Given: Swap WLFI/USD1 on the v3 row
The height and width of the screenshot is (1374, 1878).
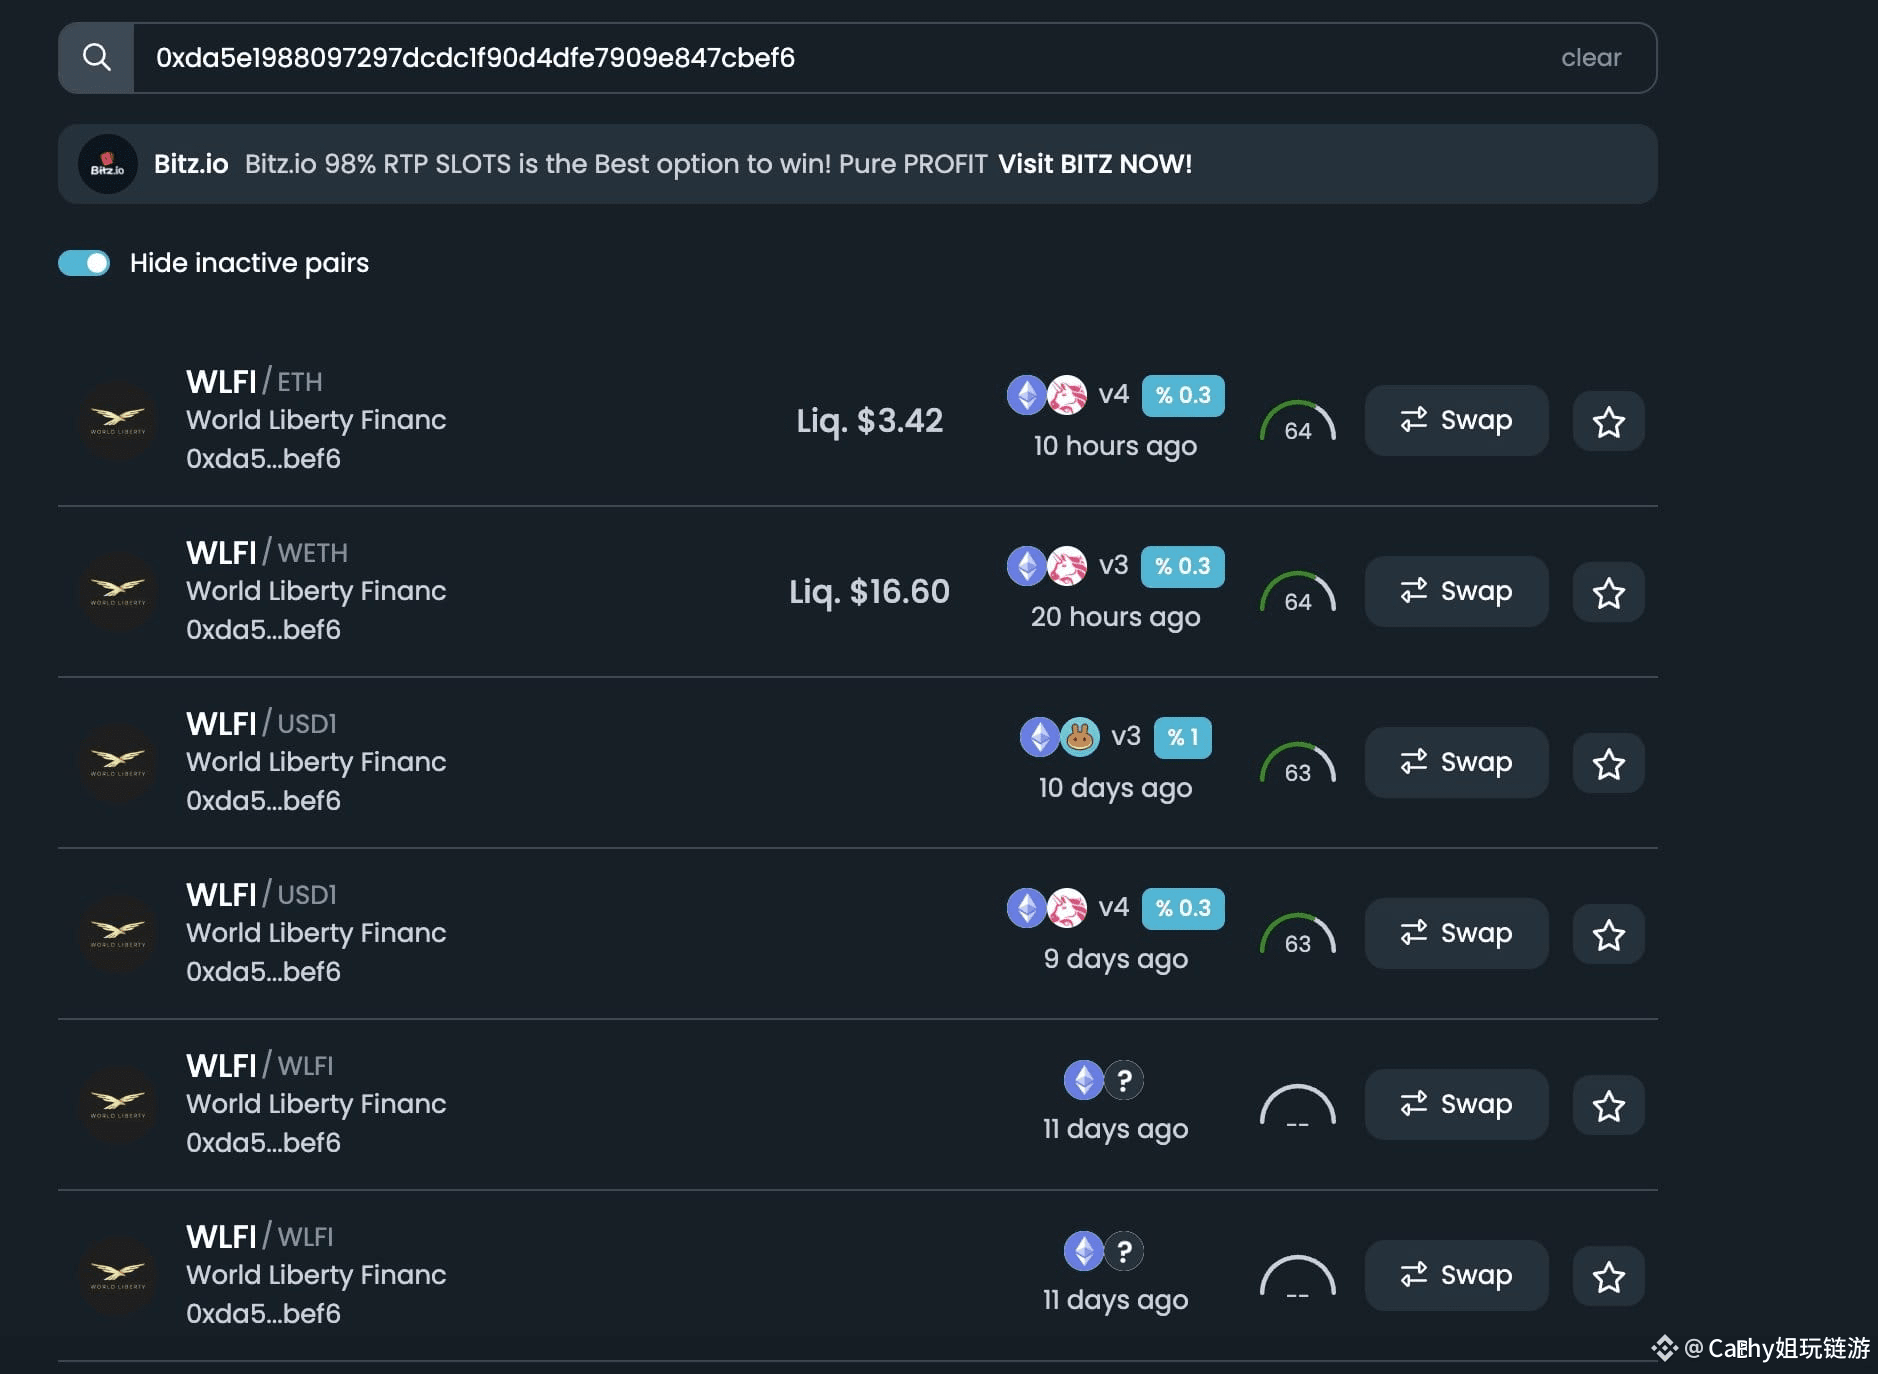Looking at the screenshot, I should point(1456,762).
